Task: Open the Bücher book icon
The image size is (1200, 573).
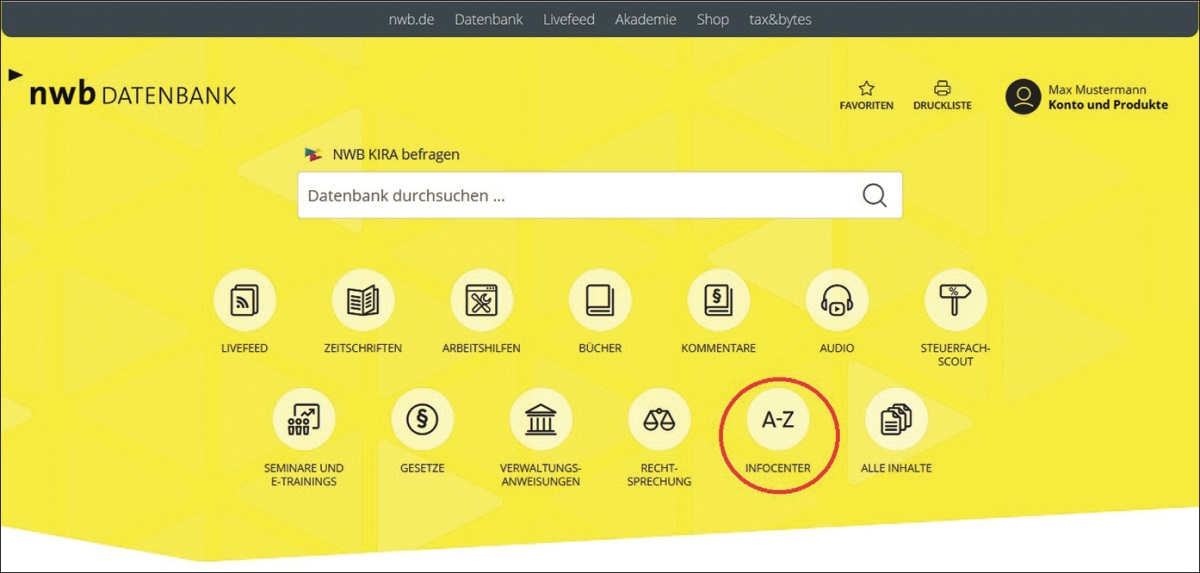Action: (600, 301)
